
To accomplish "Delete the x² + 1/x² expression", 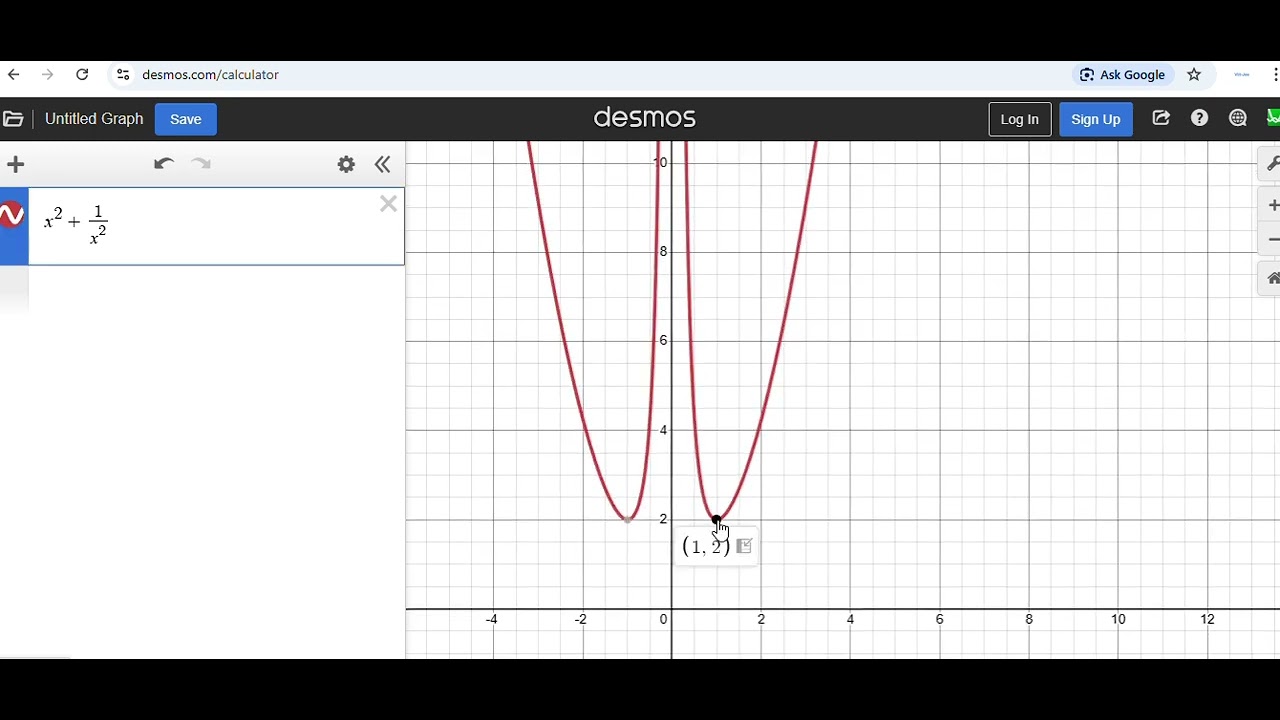I will [388, 204].
